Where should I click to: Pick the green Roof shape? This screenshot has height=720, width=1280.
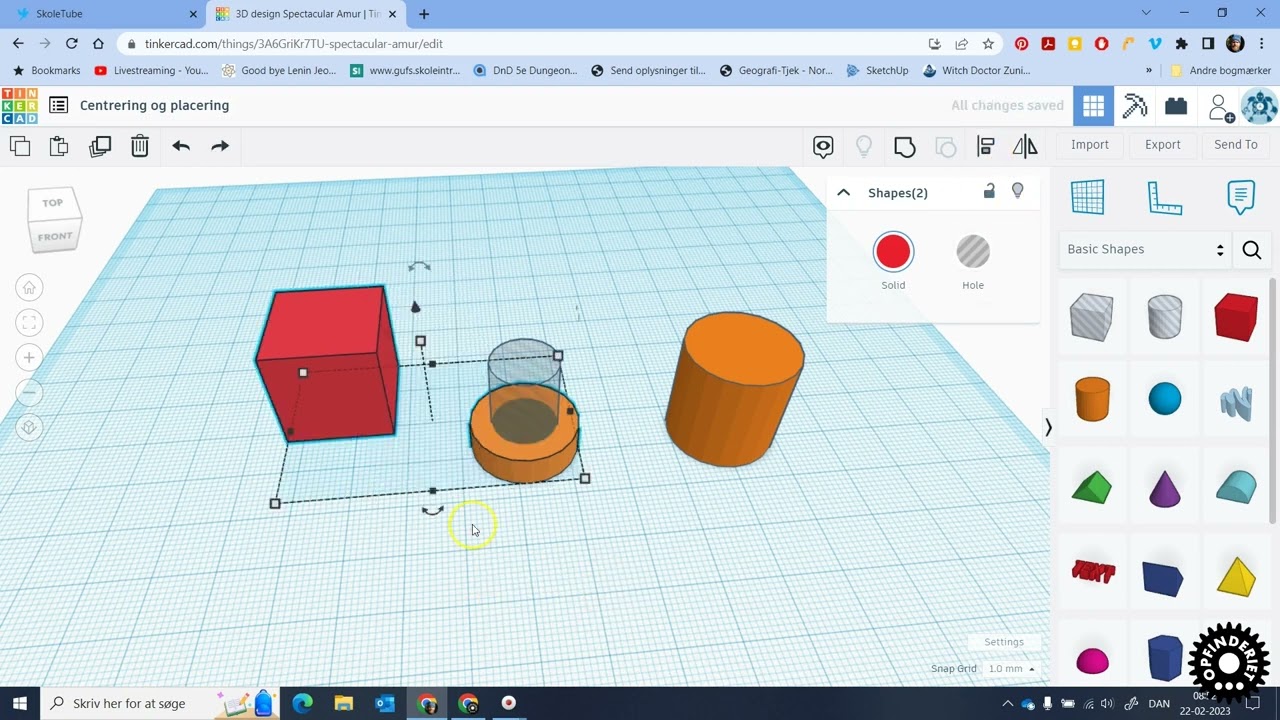1092,487
